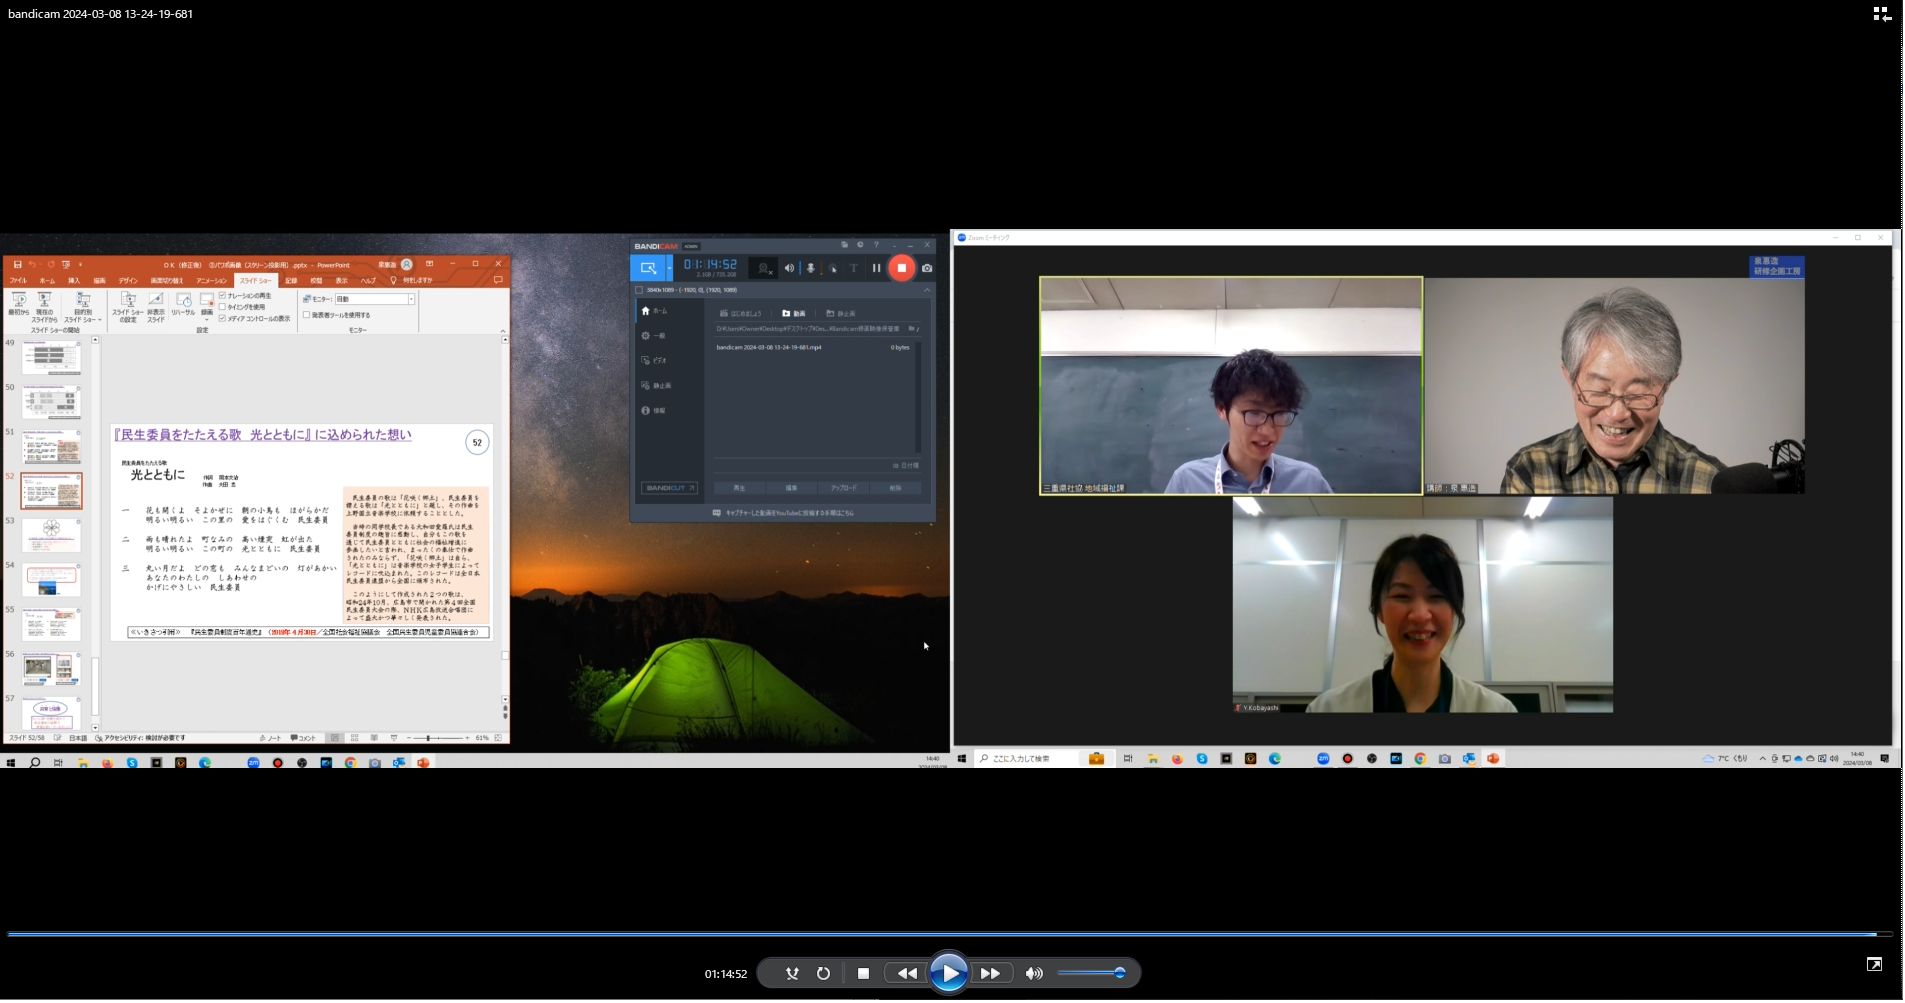Image resolution: width=1905 pixels, height=1003 pixels.
Task: Open the PowerPoint ファイル menu
Action: pos(18,281)
